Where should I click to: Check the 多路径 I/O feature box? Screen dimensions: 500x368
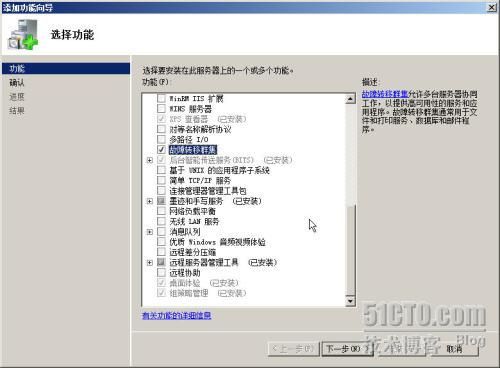[161, 139]
